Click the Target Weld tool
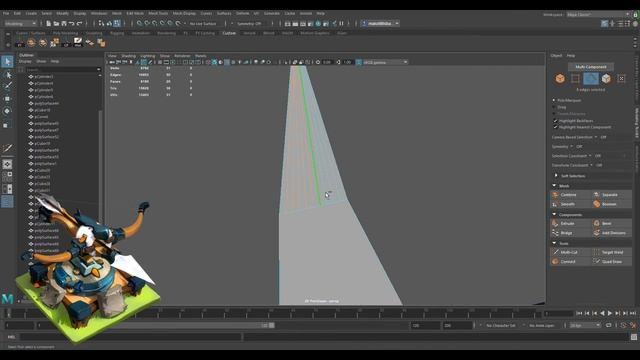This screenshot has width=640, height=360. click(611, 252)
